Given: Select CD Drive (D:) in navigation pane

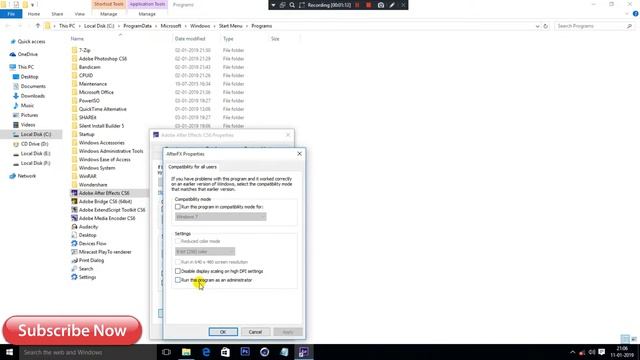Looking at the screenshot, I should pos(34,144).
